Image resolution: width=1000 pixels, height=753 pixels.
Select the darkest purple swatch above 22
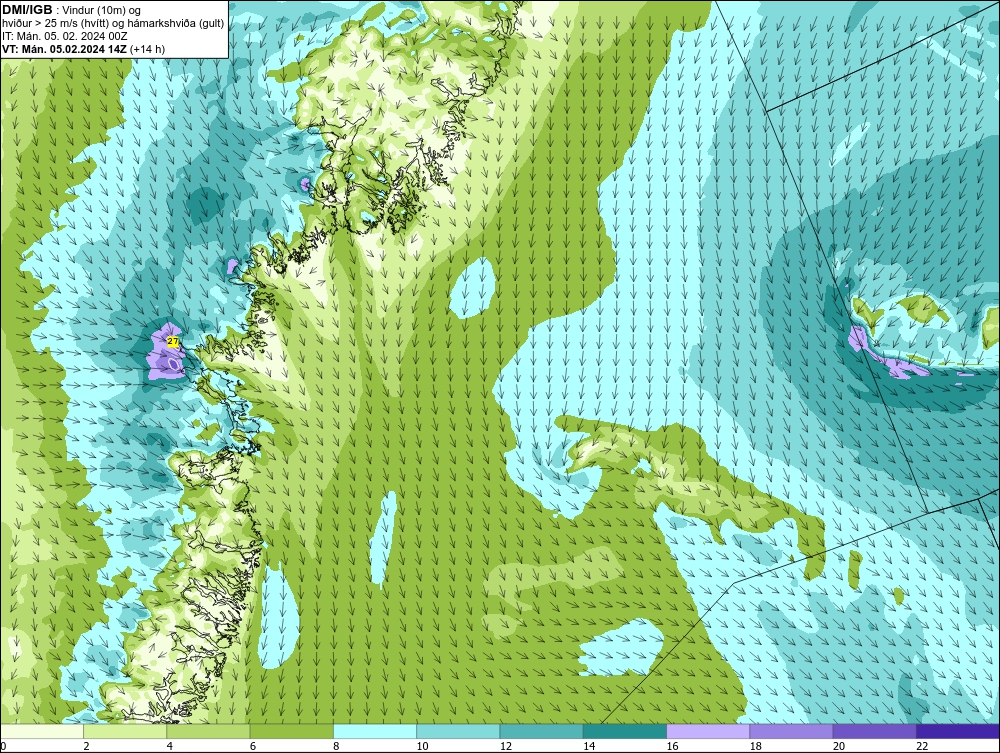point(958,731)
